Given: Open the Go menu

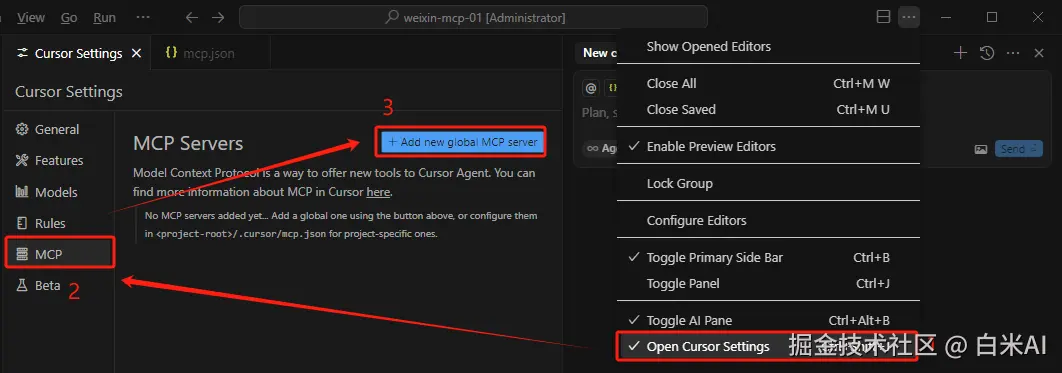Looking at the screenshot, I should pyautogui.click(x=69, y=18).
